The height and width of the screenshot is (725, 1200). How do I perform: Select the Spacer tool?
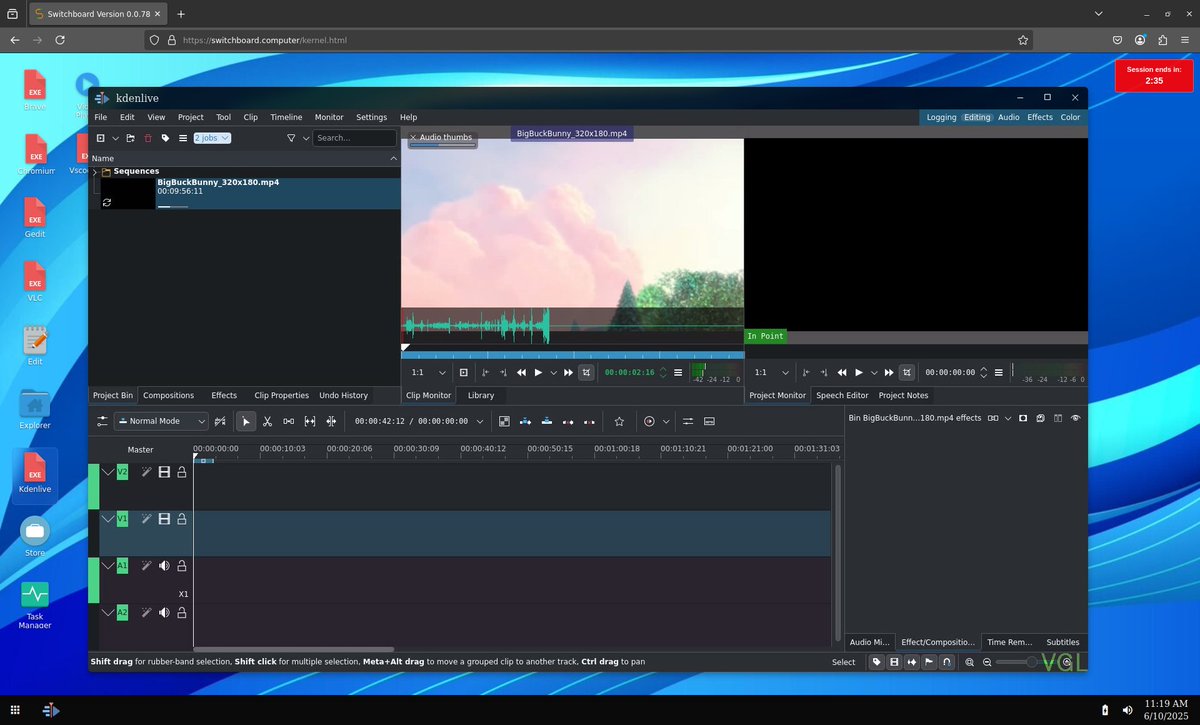click(x=288, y=421)
